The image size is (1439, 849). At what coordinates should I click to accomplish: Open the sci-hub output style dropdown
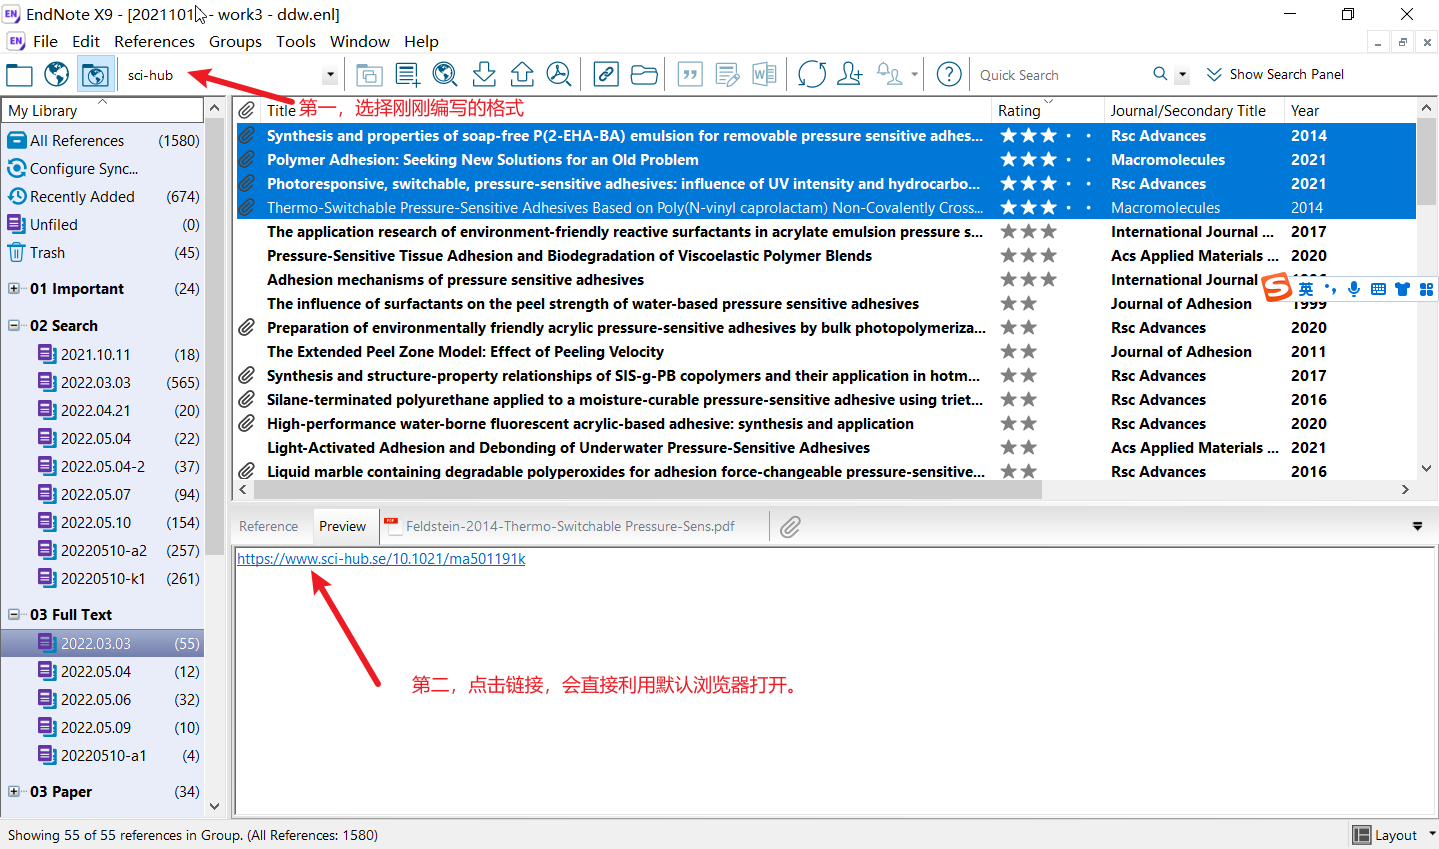tap(330, 75)
